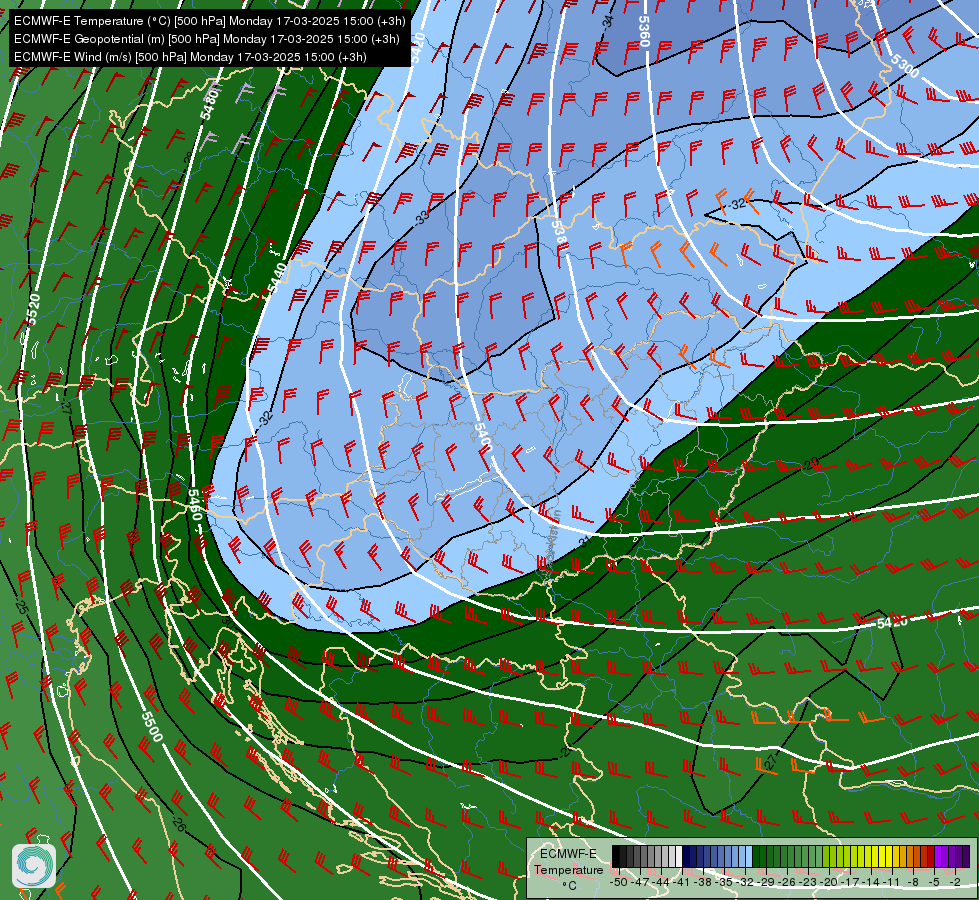The image size is (979, 900).
Task: Click the -38 tick label in legend
Action: (703, 882)
